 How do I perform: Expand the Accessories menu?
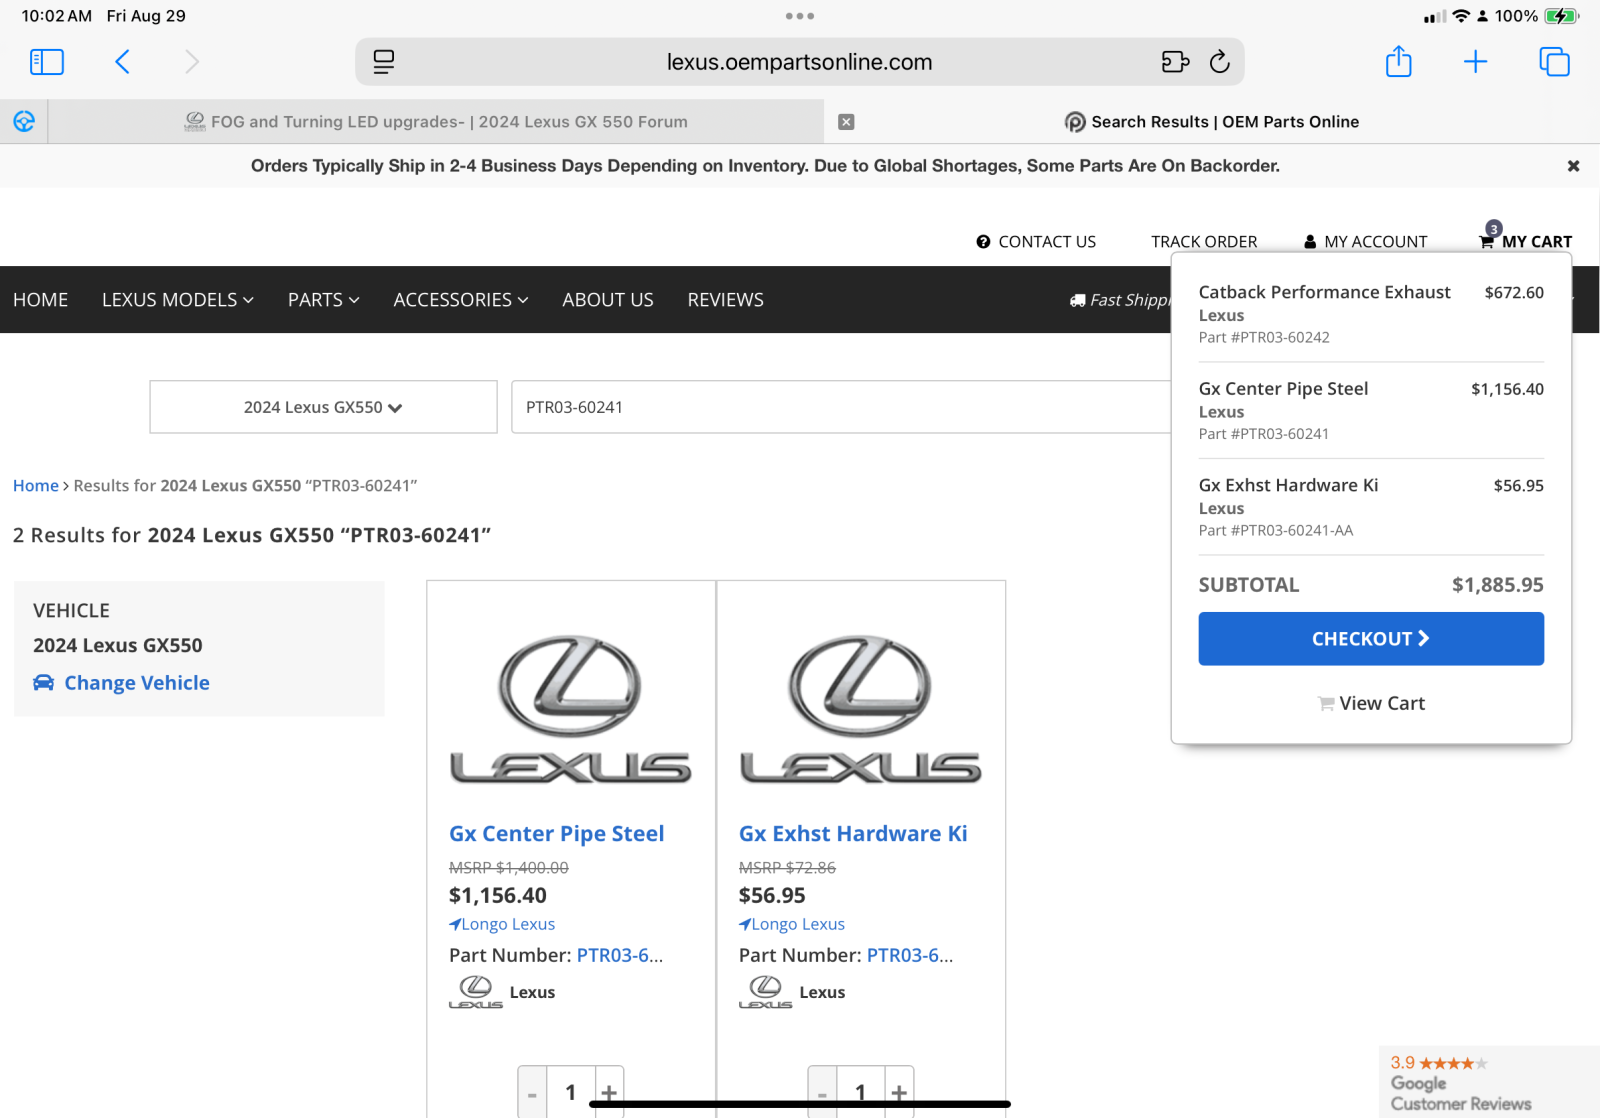pyautogui.click(x=461, y=300)
